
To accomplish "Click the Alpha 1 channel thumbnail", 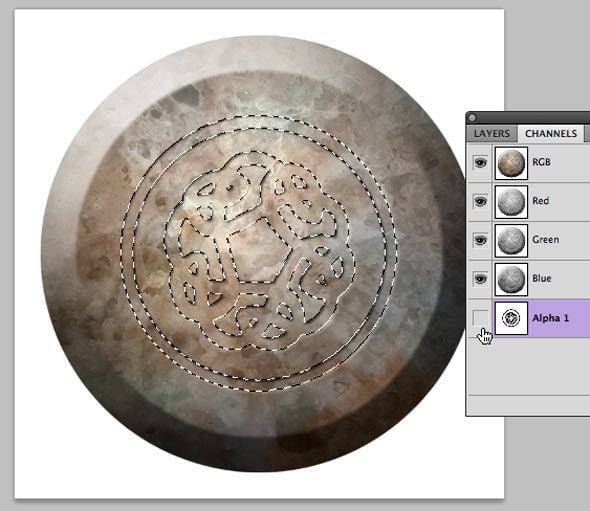I will [x=511, y=318].
